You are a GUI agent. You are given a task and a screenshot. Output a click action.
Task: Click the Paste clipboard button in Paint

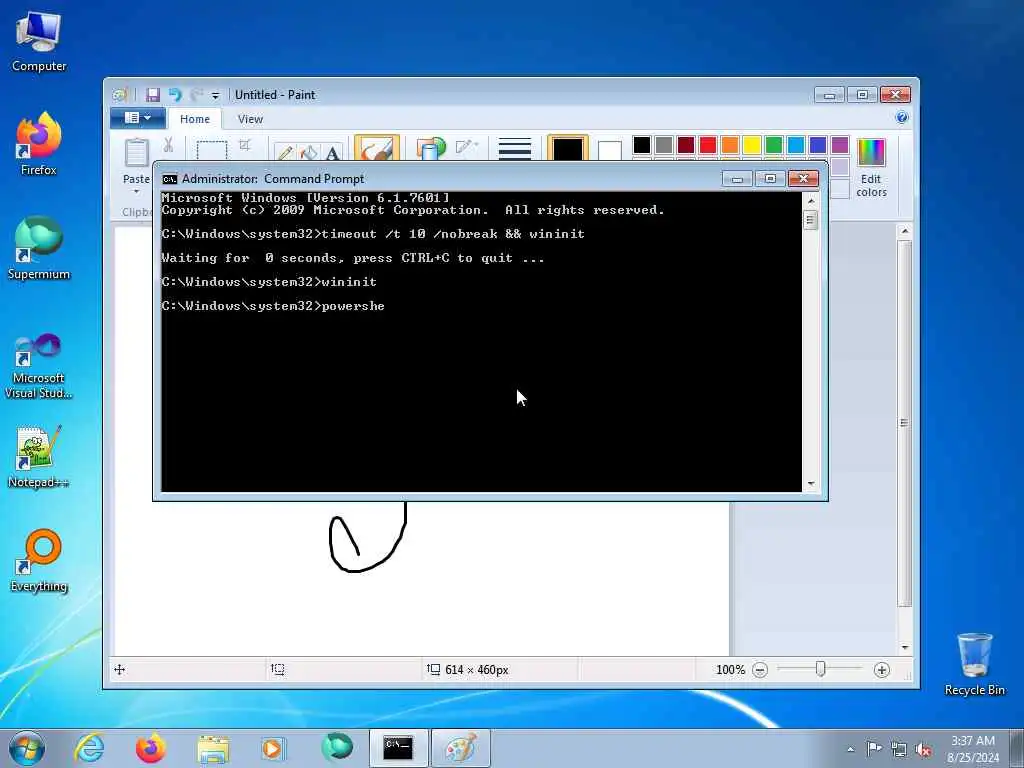pos(136,152)
